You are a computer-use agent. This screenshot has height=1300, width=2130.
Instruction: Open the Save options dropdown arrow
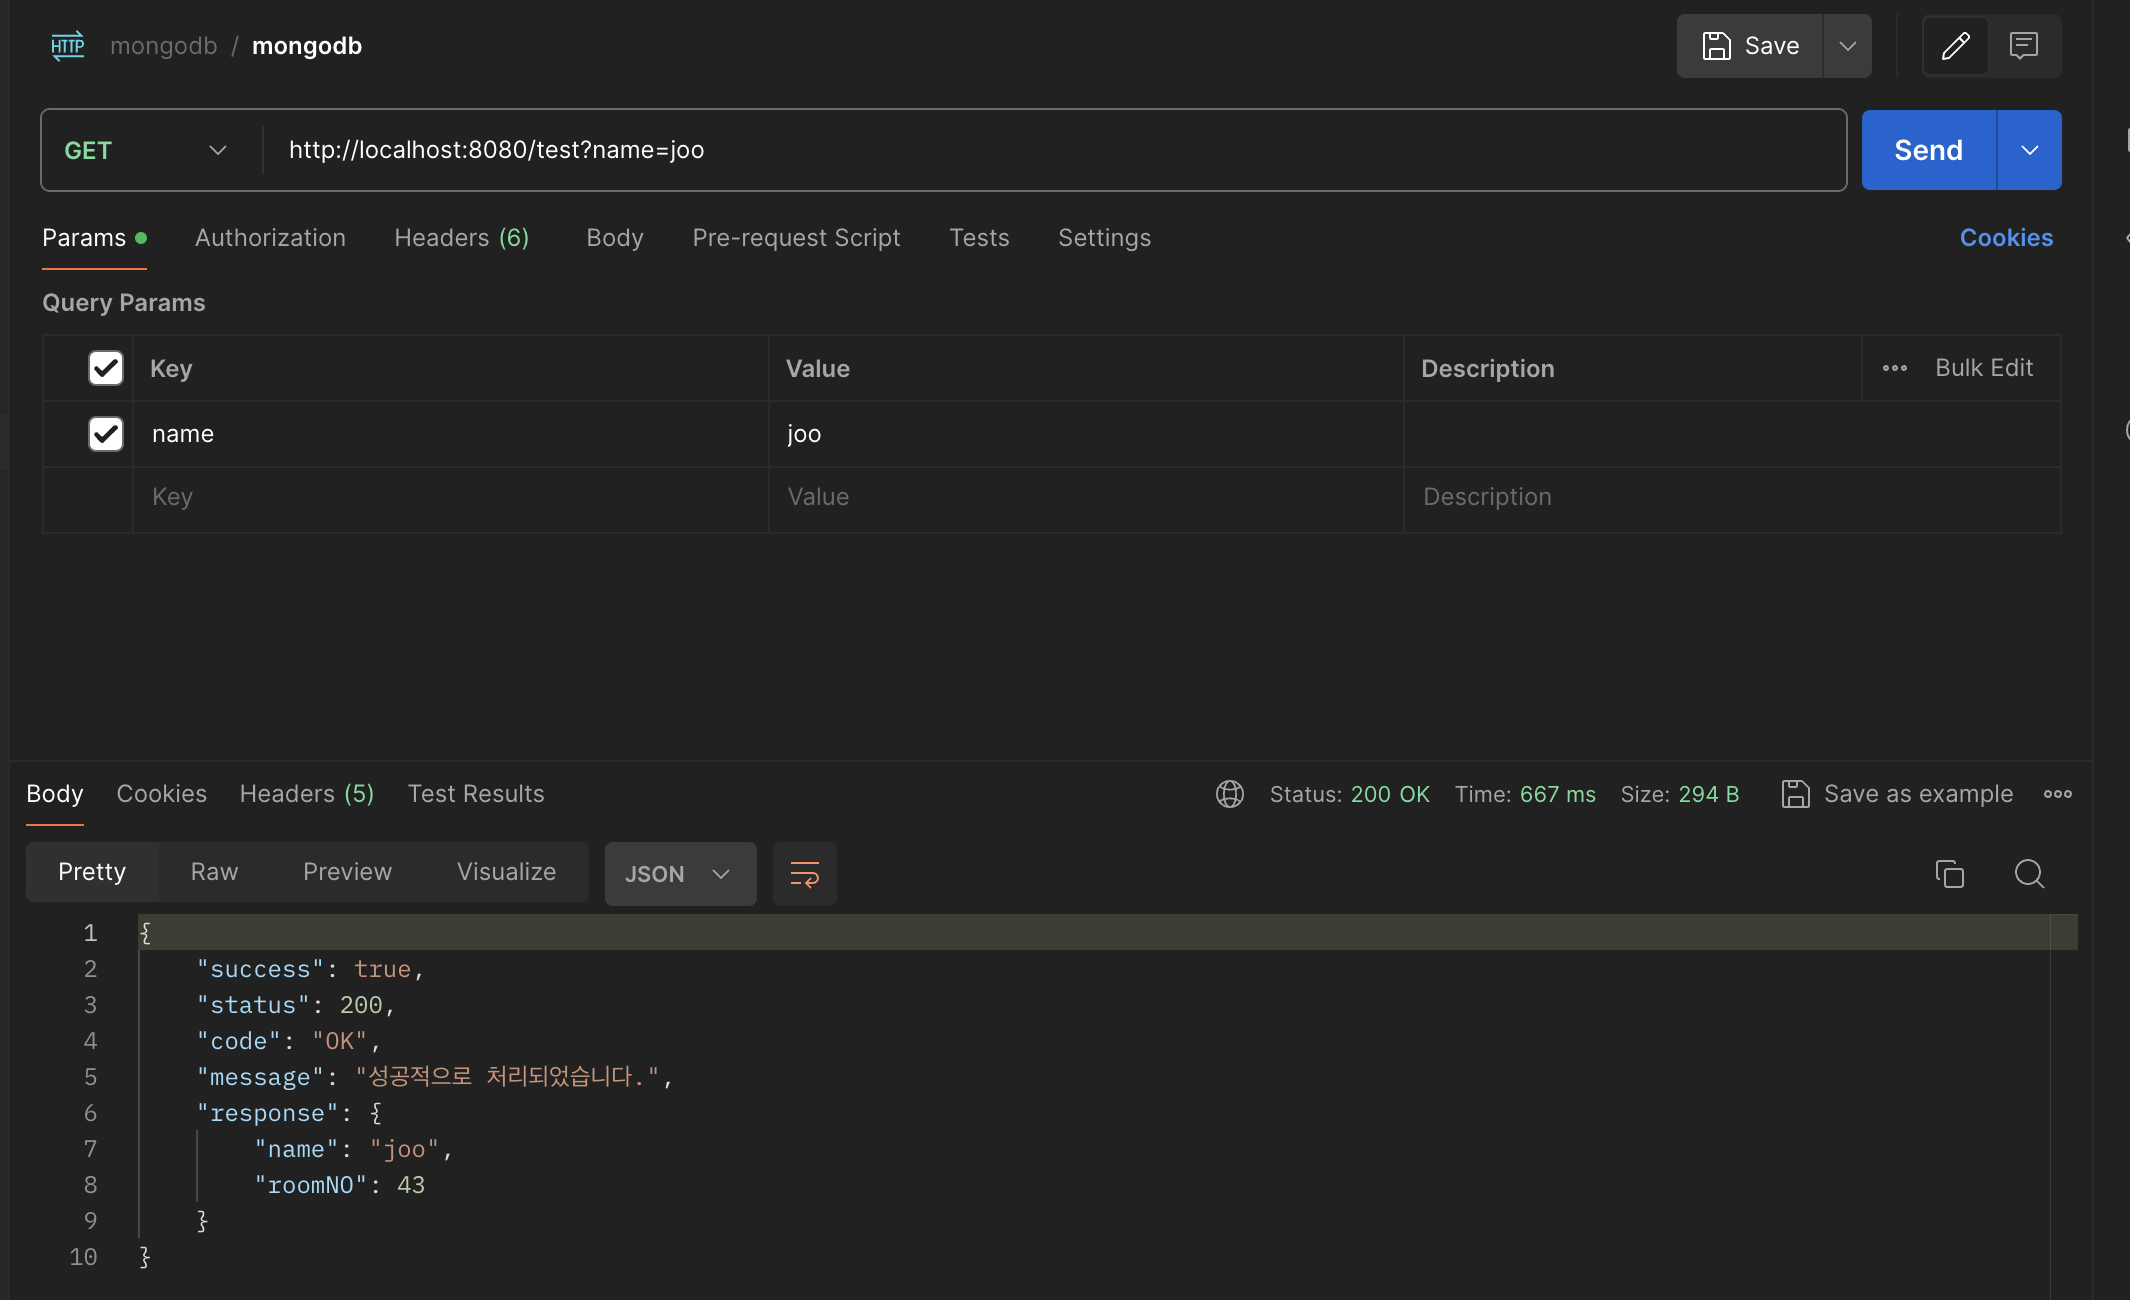(1847, 46)
